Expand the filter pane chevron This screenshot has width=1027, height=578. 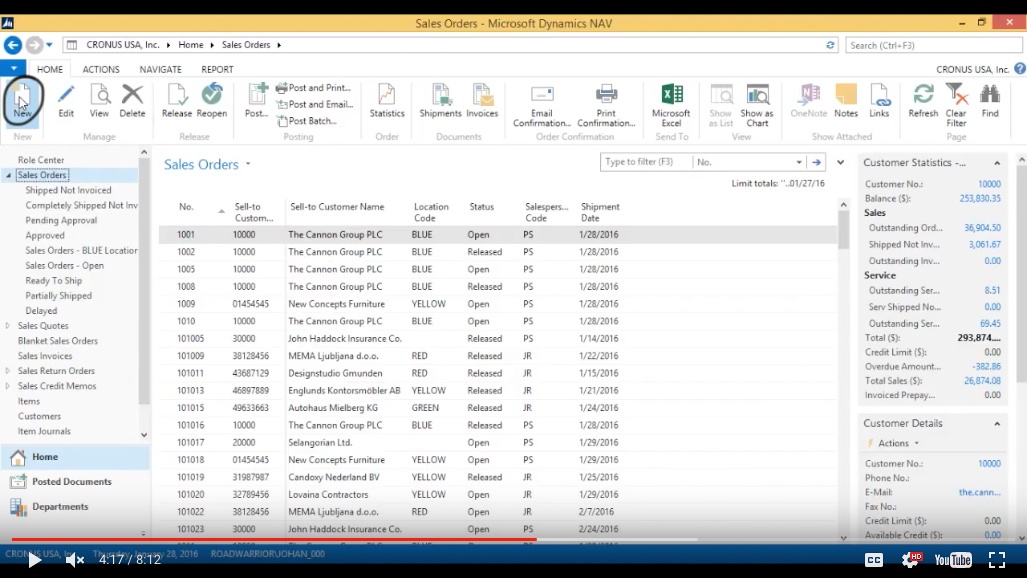point(840,162)
